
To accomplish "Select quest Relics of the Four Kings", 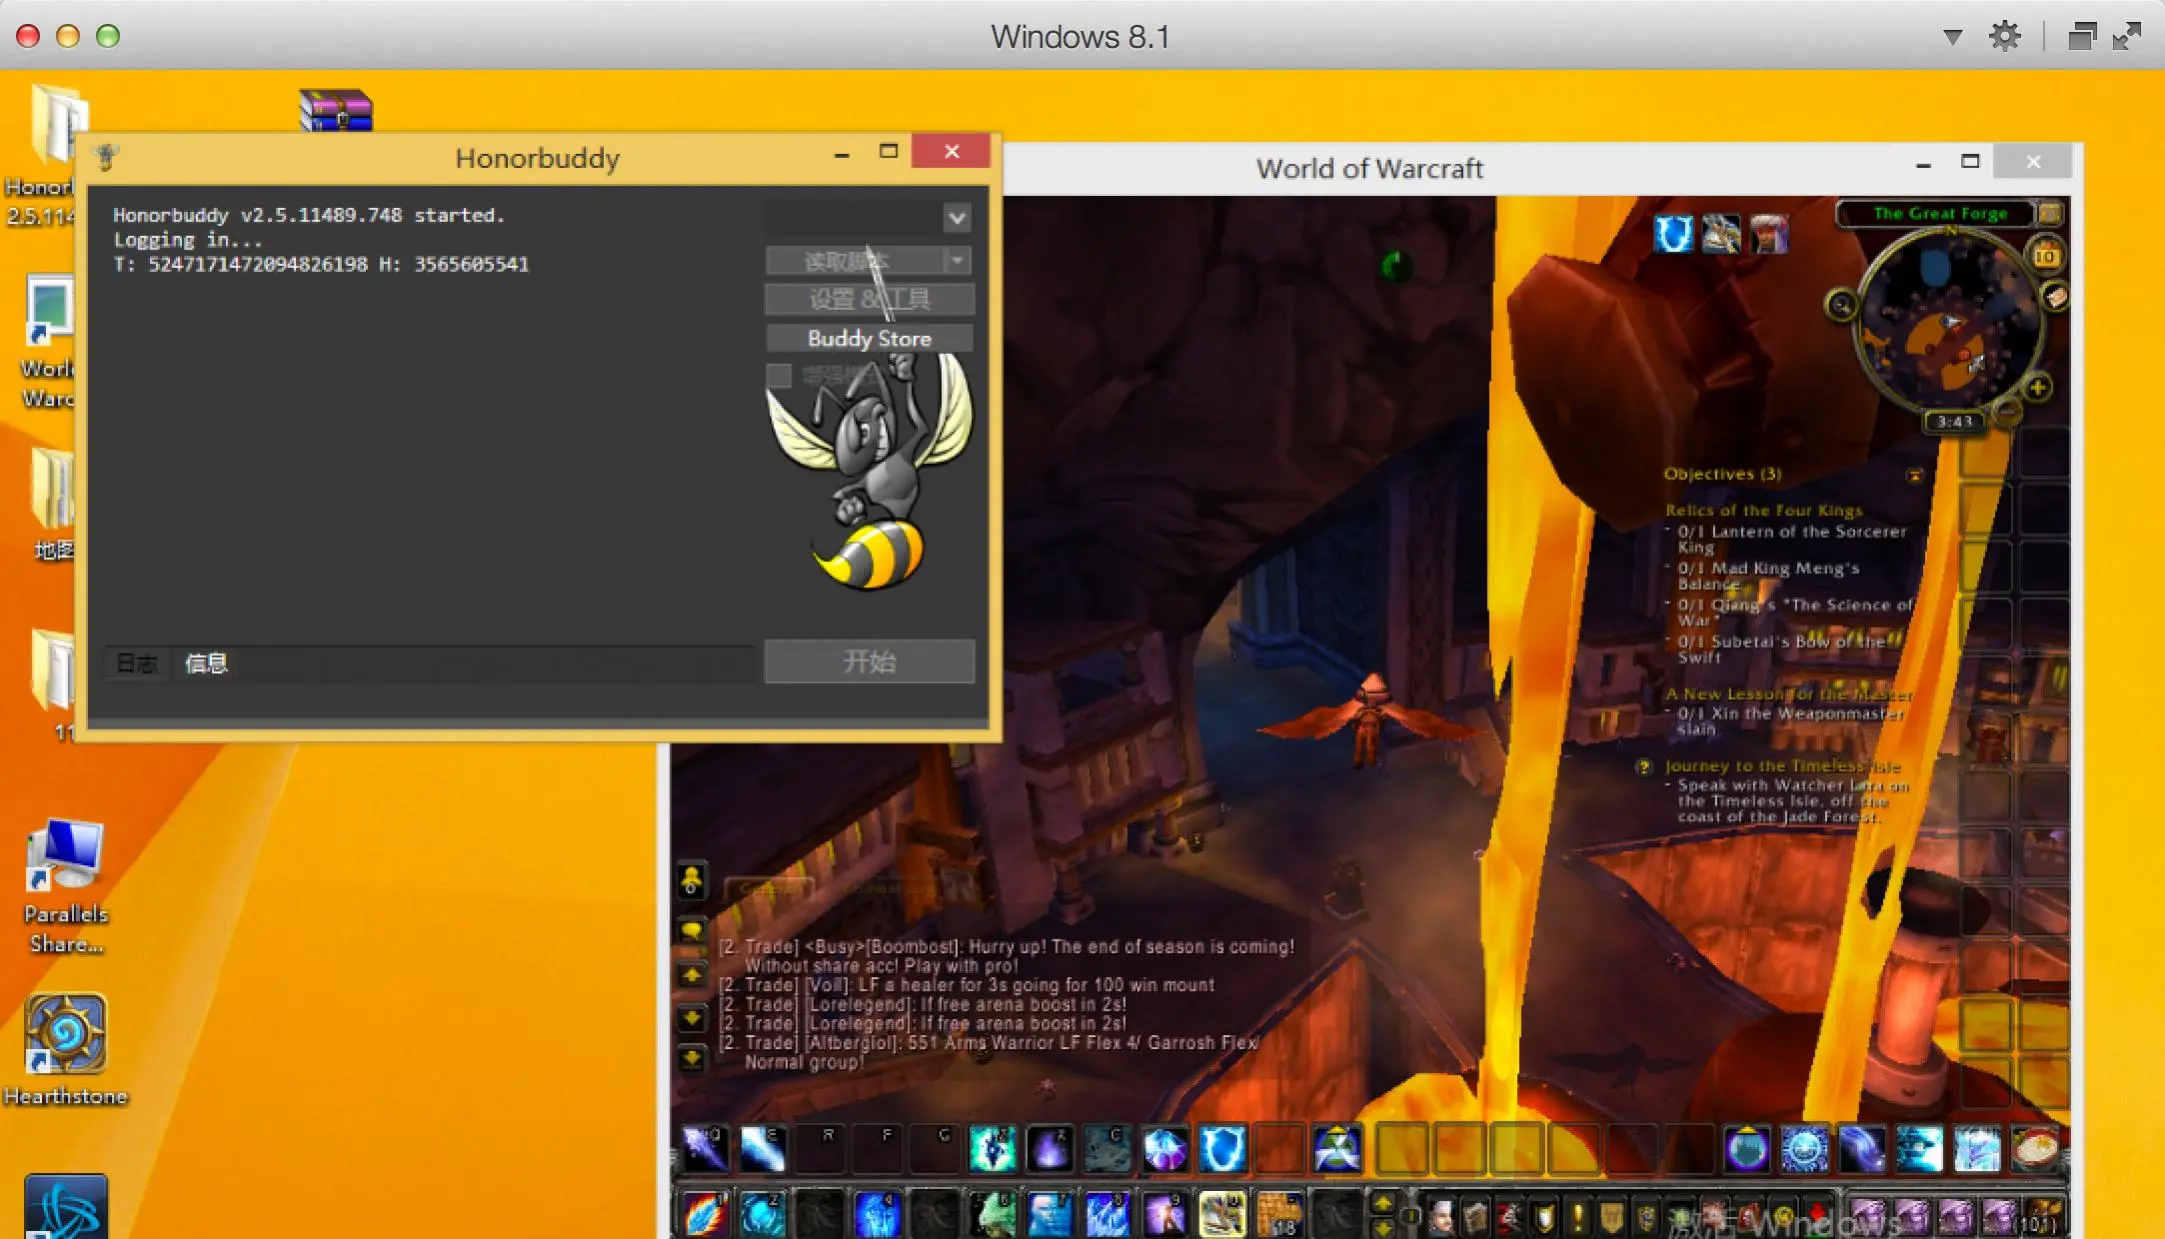I will click(x=1764, y=510).
